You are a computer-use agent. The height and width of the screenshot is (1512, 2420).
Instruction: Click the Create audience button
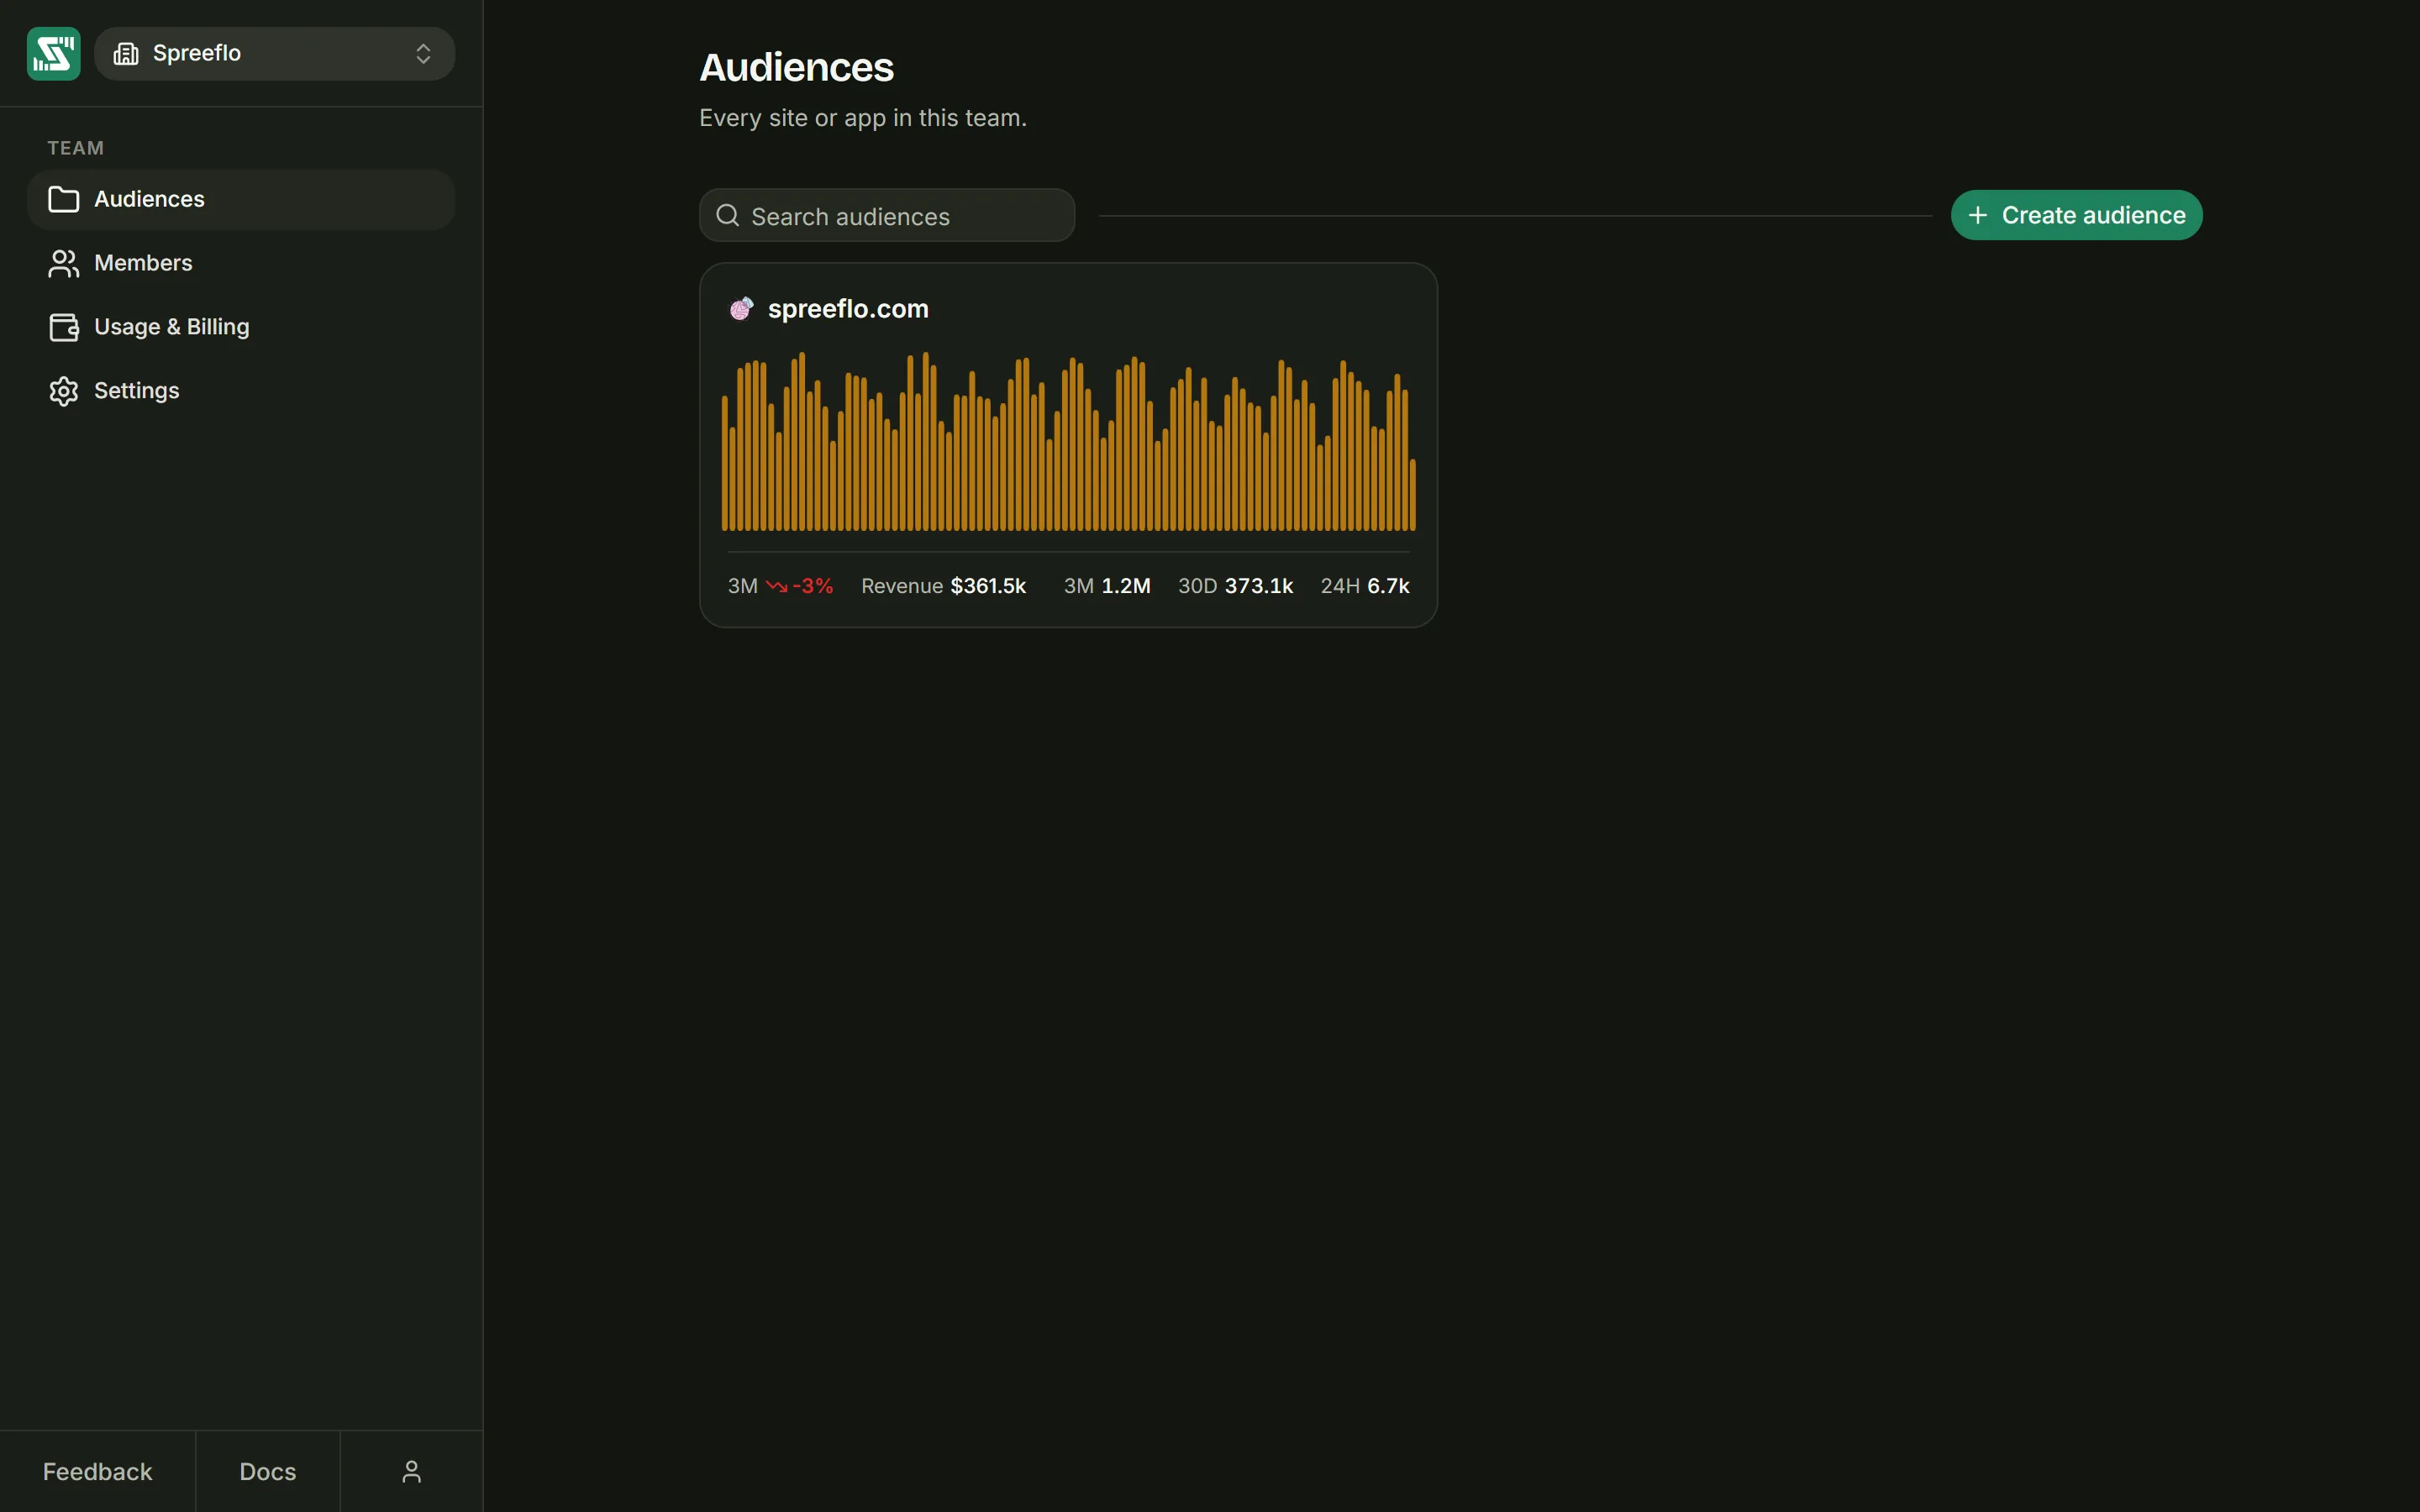[2076, 215]
